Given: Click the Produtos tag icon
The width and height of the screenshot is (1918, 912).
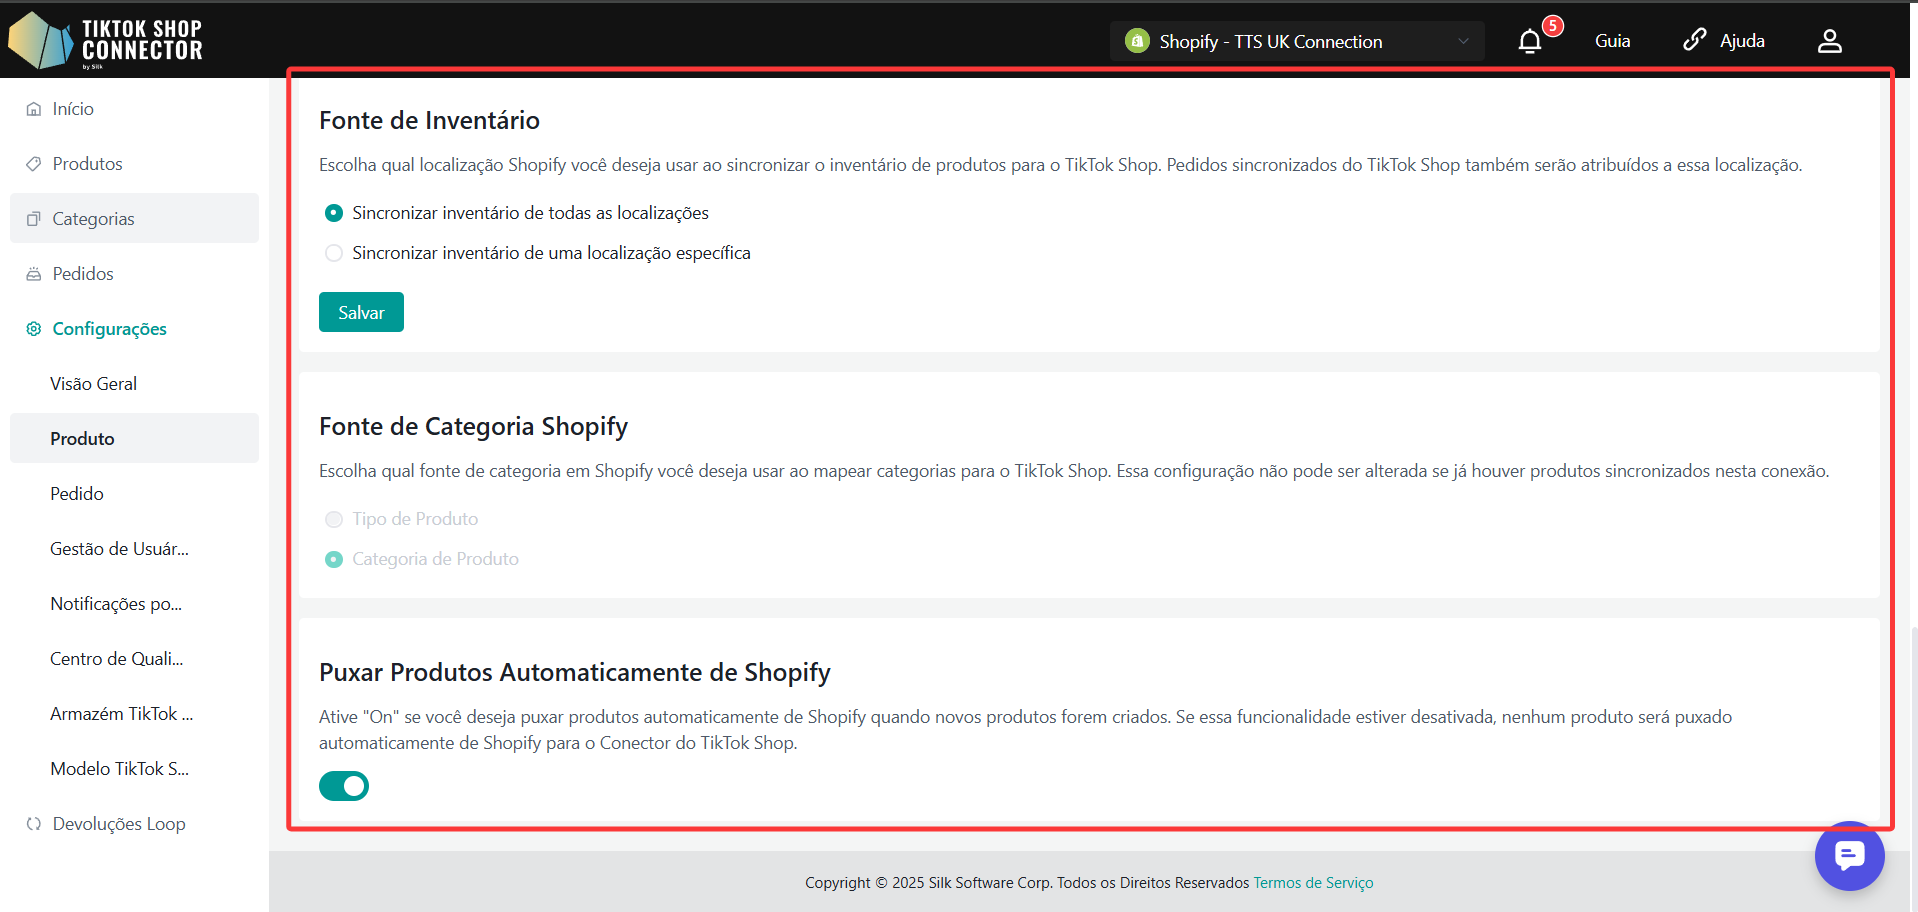Looking at the screenshot, I should pos(34,164).
